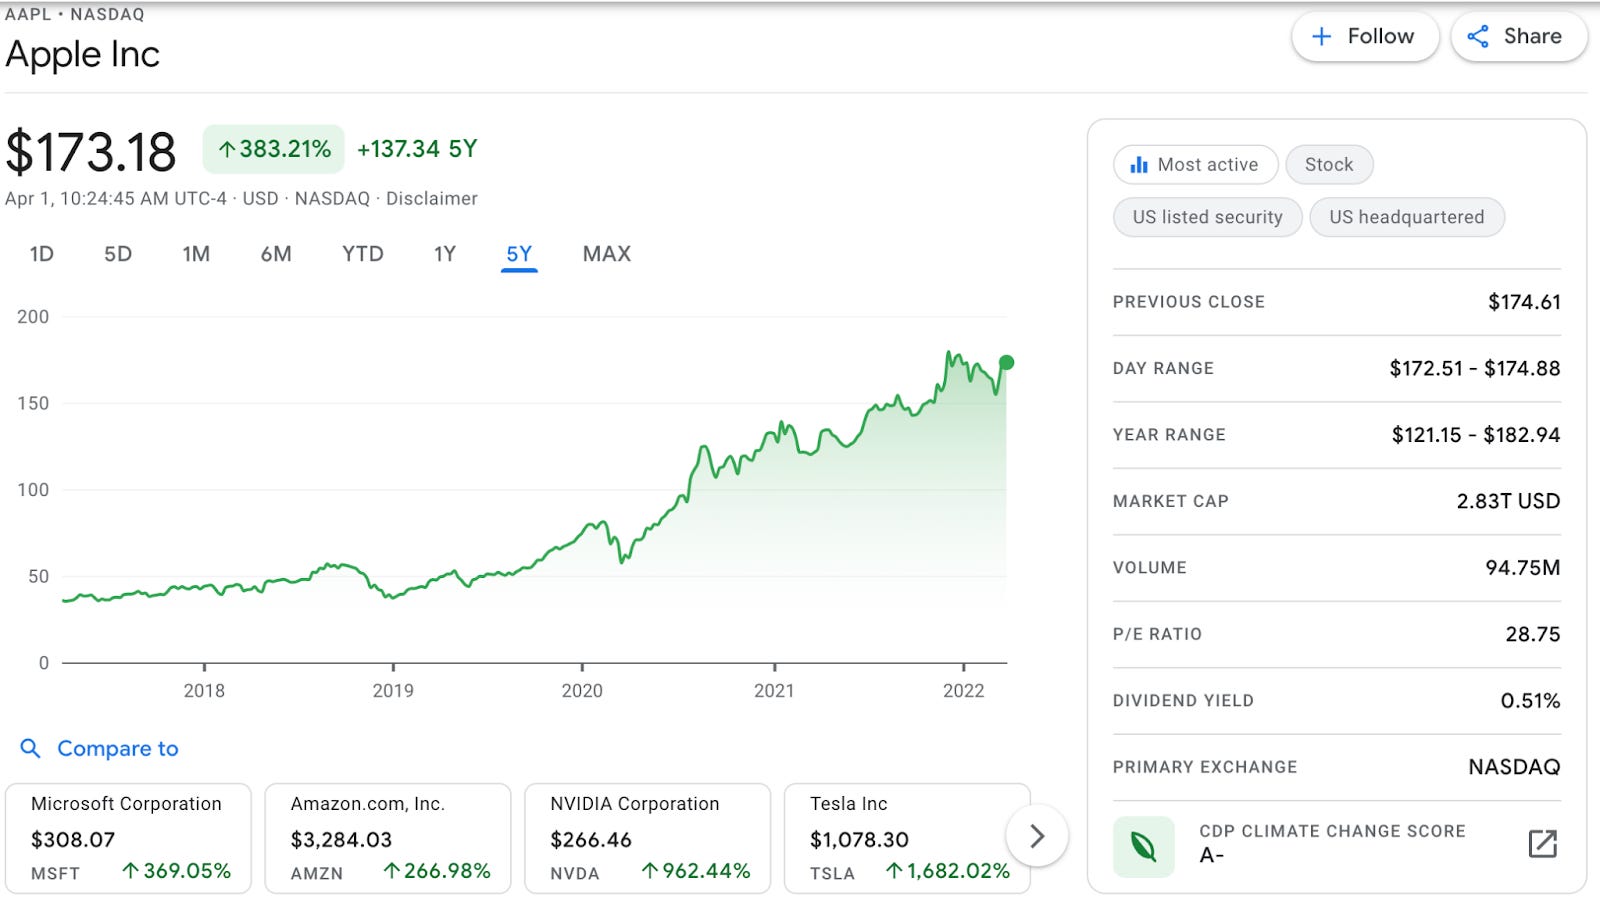Click the CDP Climate Change Score label

click(1332, 831)
